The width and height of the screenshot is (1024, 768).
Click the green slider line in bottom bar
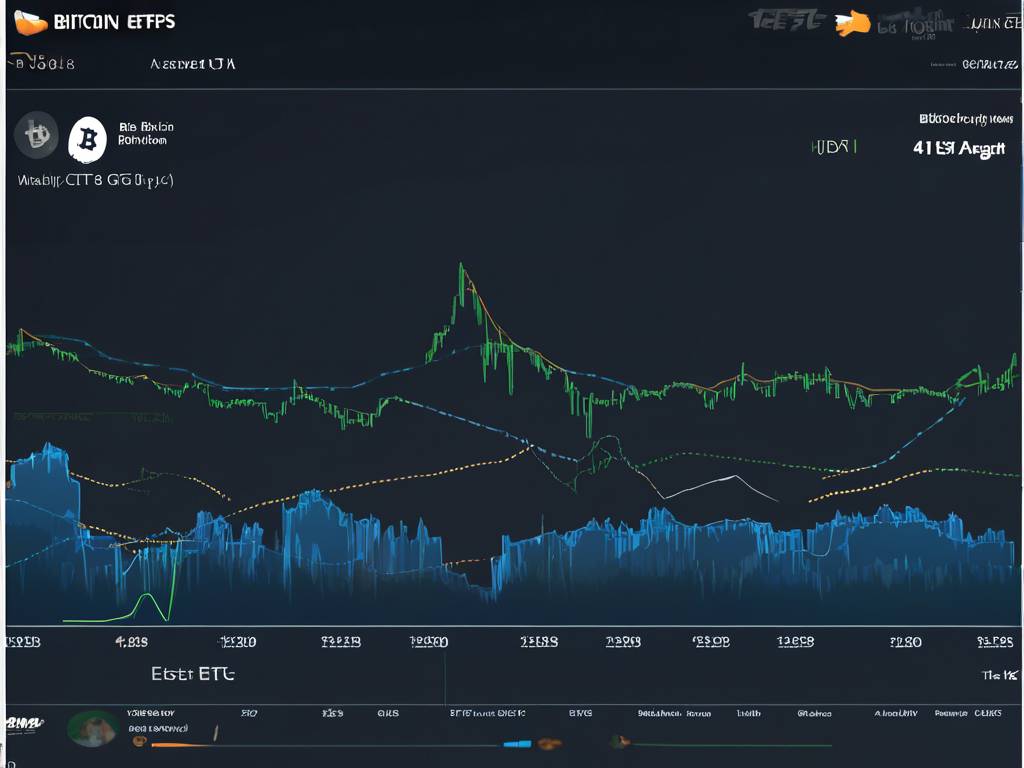(730, 744)
